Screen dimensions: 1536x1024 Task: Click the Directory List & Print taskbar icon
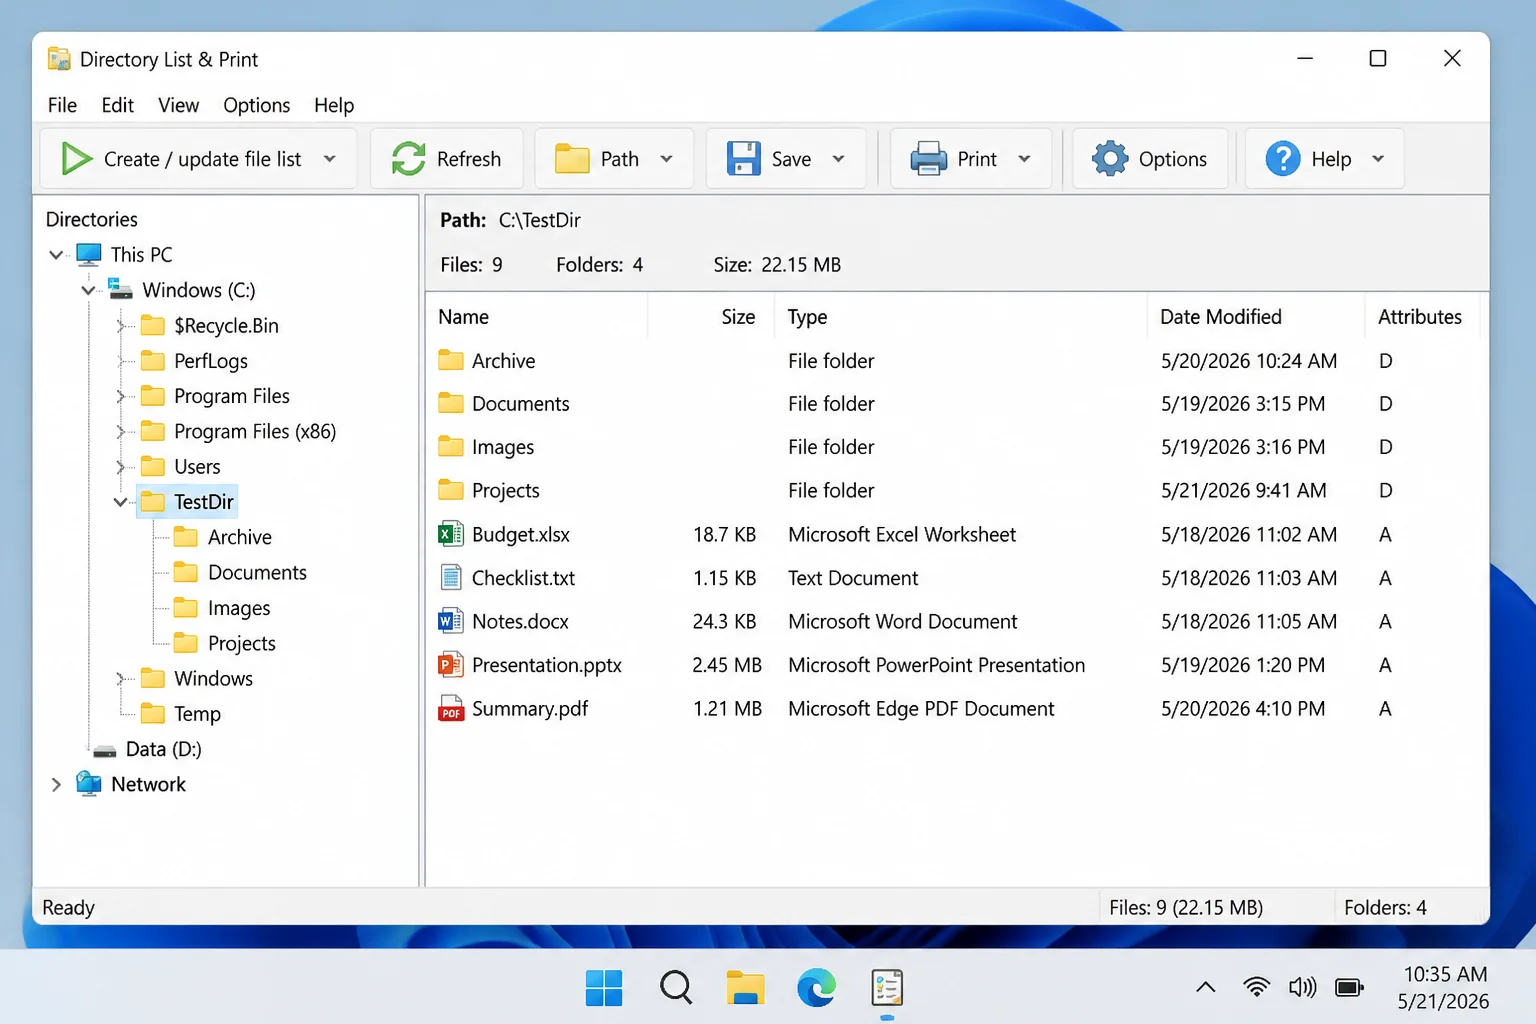[x=887, y=988]
